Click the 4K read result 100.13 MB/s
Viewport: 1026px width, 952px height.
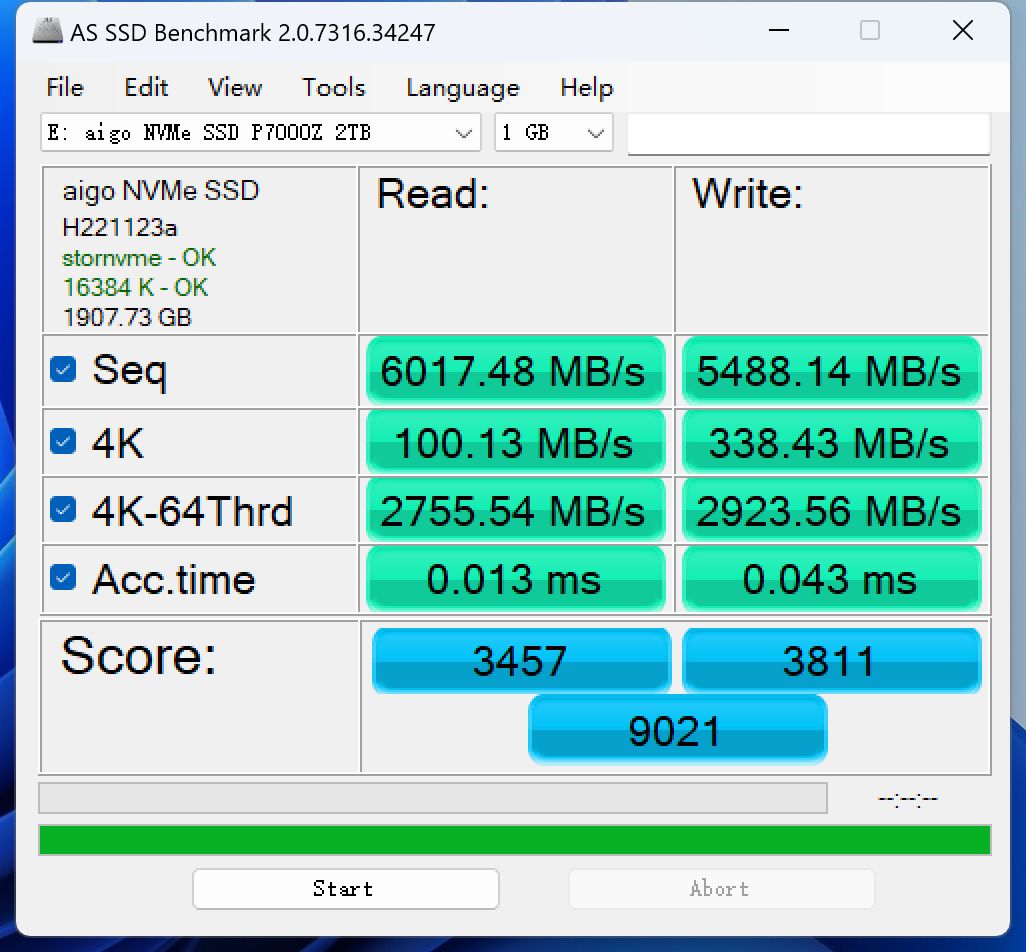pos(515,442)
